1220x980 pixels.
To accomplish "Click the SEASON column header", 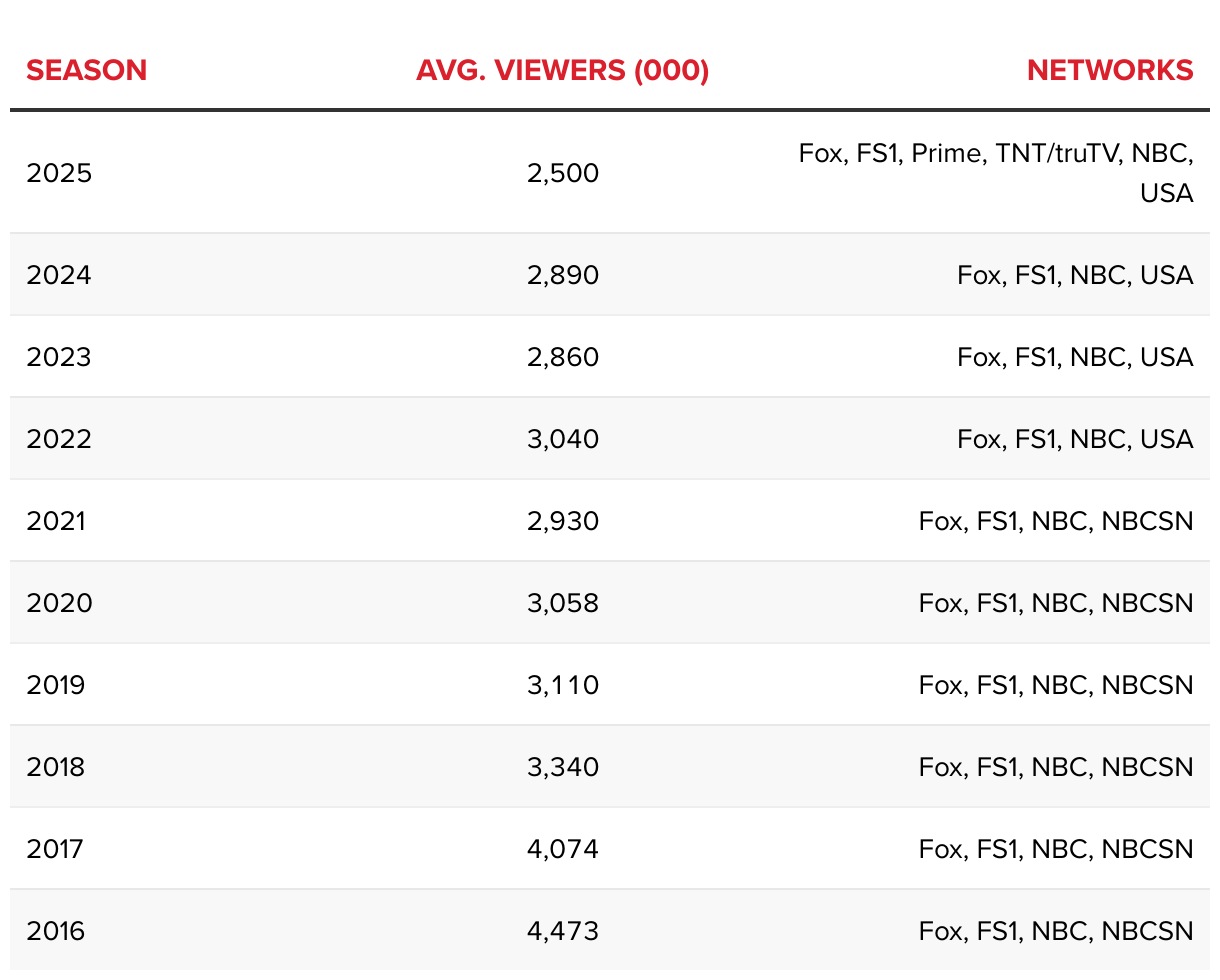I will (x=87, y=71).
